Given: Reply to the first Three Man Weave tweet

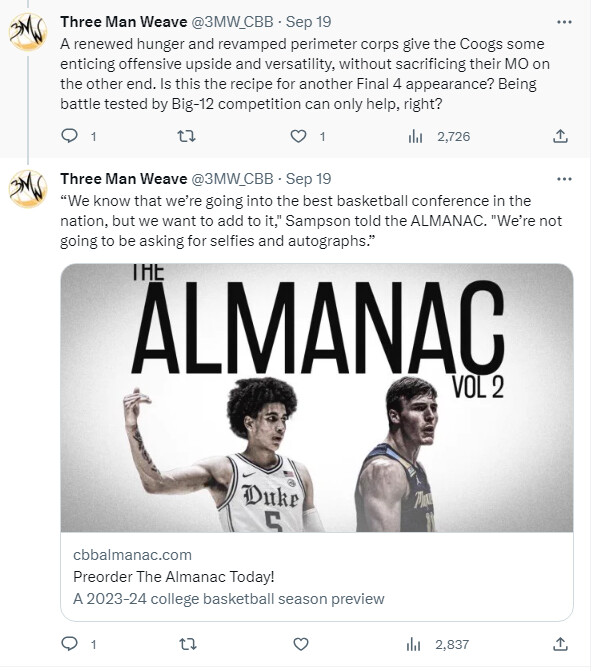Looking at the screenshot, I should point(70,137).
